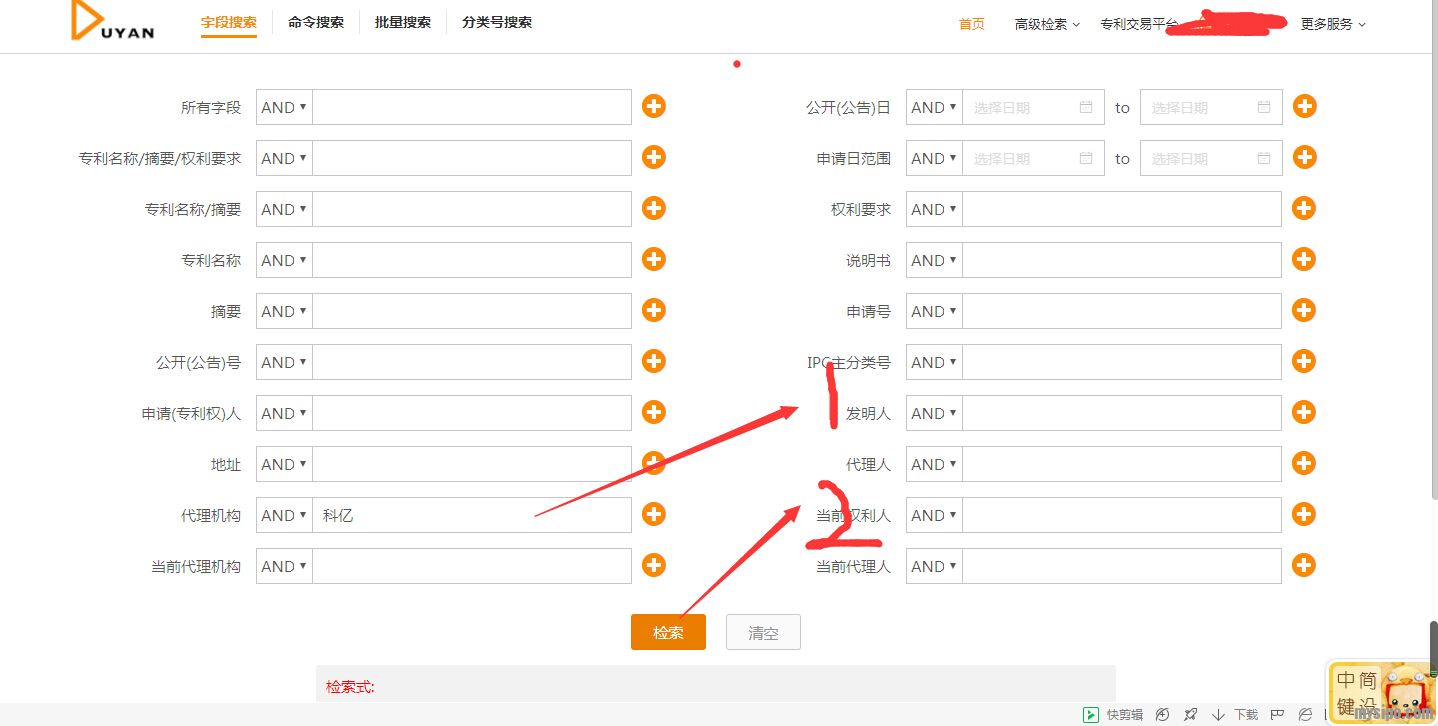Image resolution: width=1438 pixels, height=726 pixels.
Task: Click the DUYAN logo
Action: coord(113,22)
